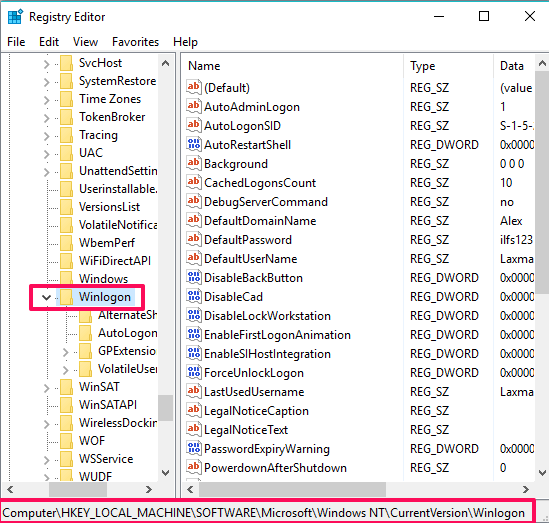Click the DefaultUserName string icon
The image size is (549, 523).
pos(193,258)
